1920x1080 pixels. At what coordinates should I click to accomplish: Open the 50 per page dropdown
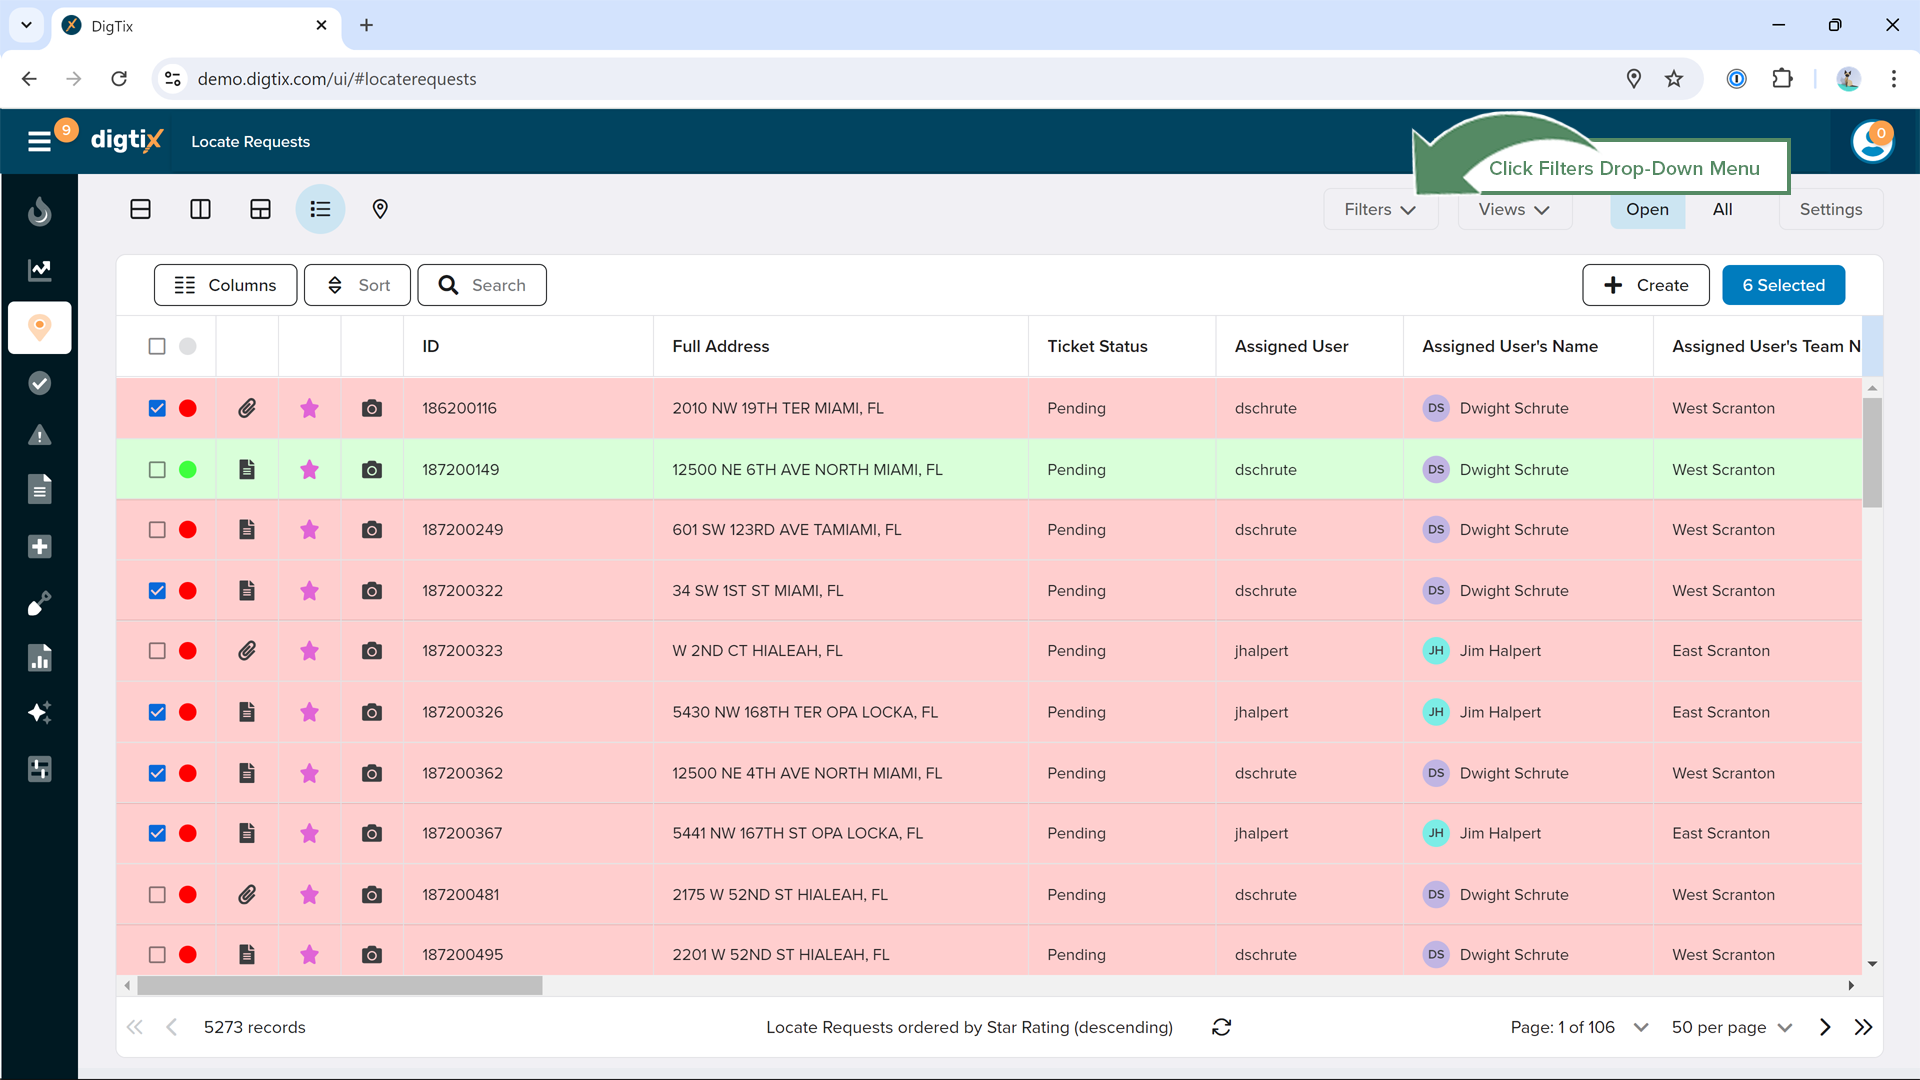(x=1732, y=1027)
